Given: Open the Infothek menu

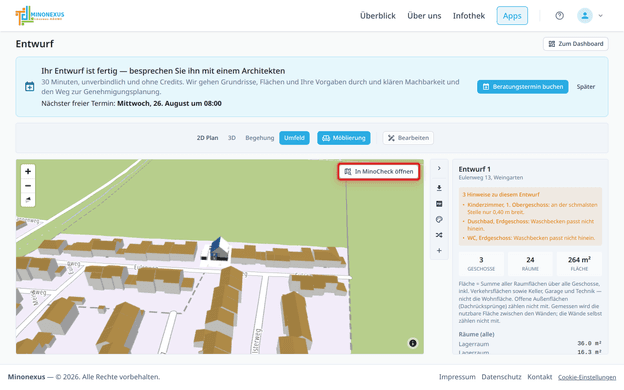Looking at the screenshot, I should point(469,16).
